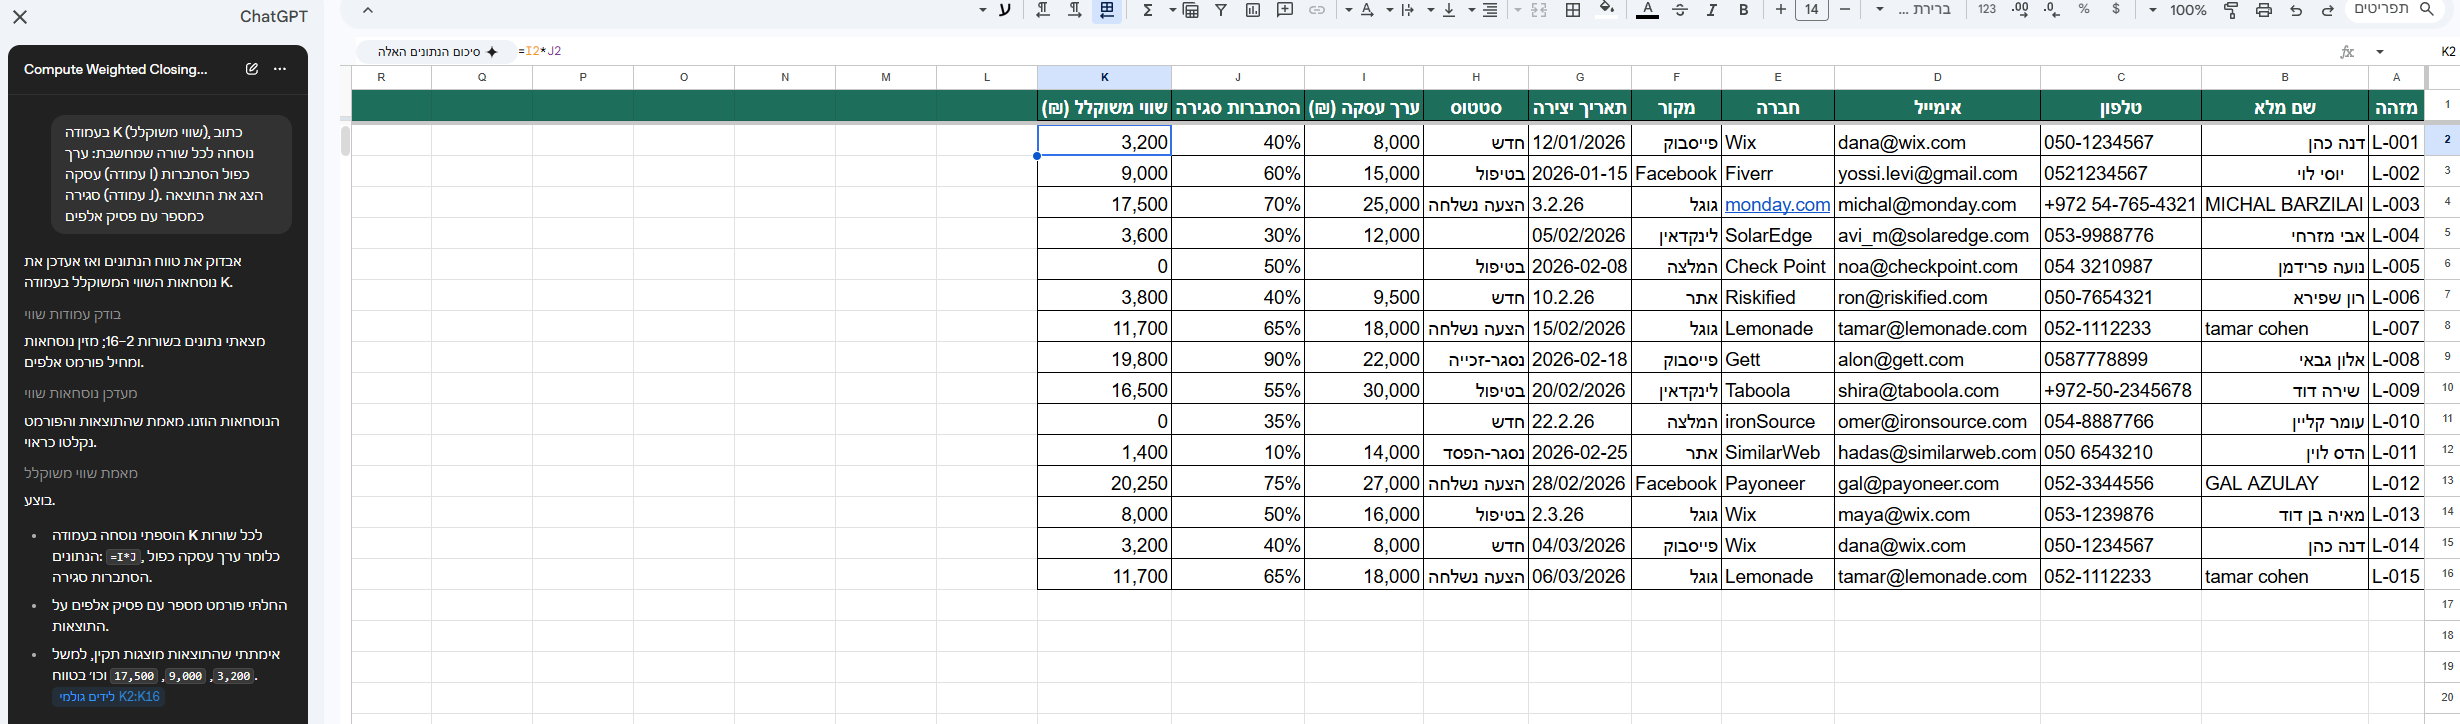Select status cell 'נסגר-הפסד'
This screenshot has height=724, width=2460.
pos(1476,452)
